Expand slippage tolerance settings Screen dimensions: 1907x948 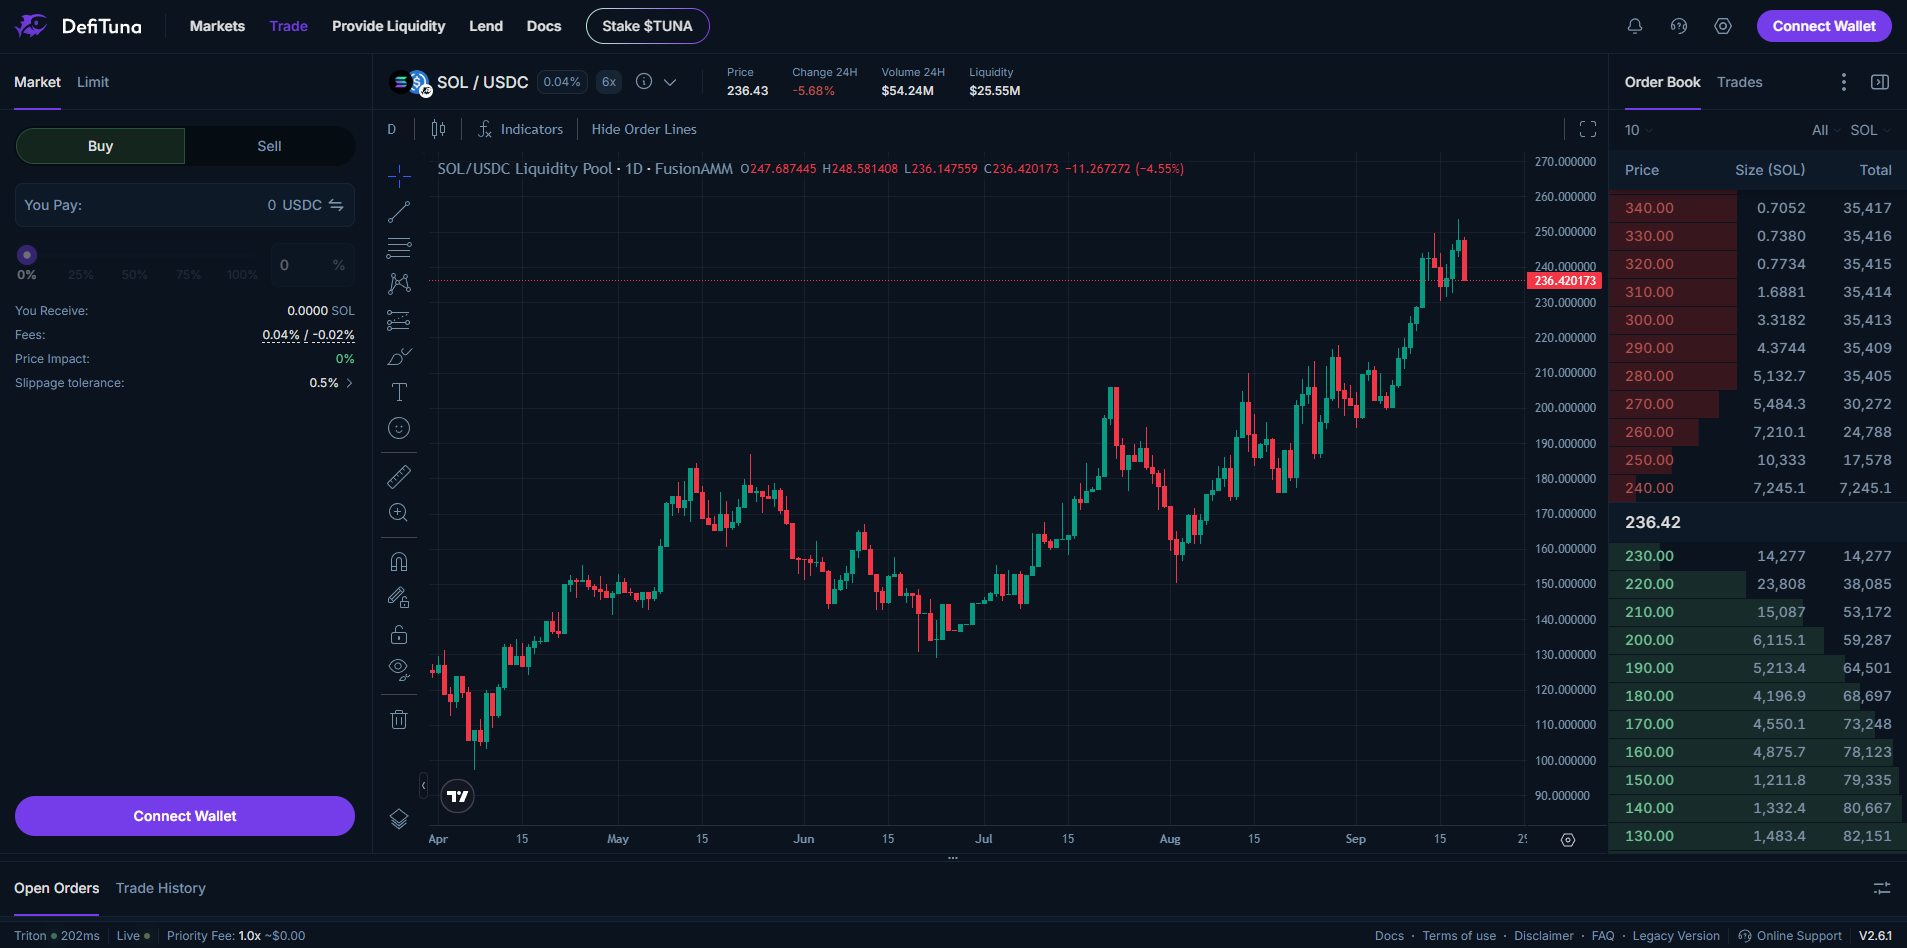click(x=349, y=383)
